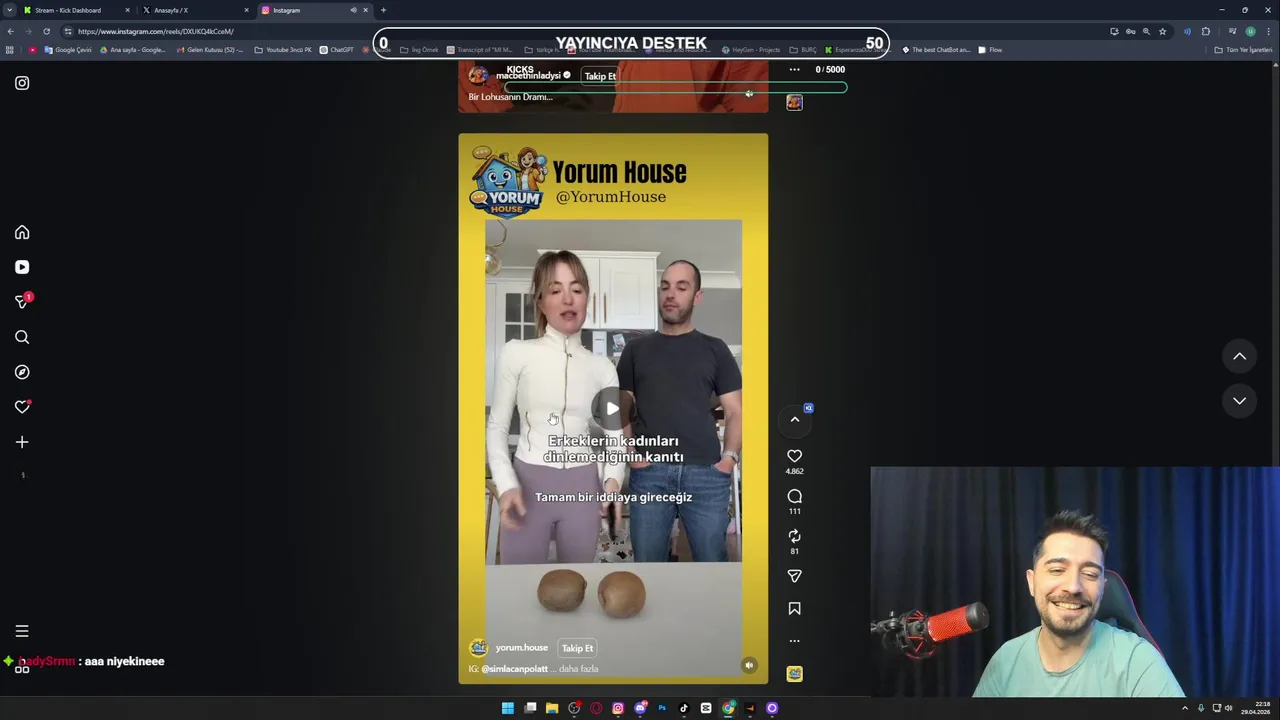Save the reel with bookmark icon

794,608
